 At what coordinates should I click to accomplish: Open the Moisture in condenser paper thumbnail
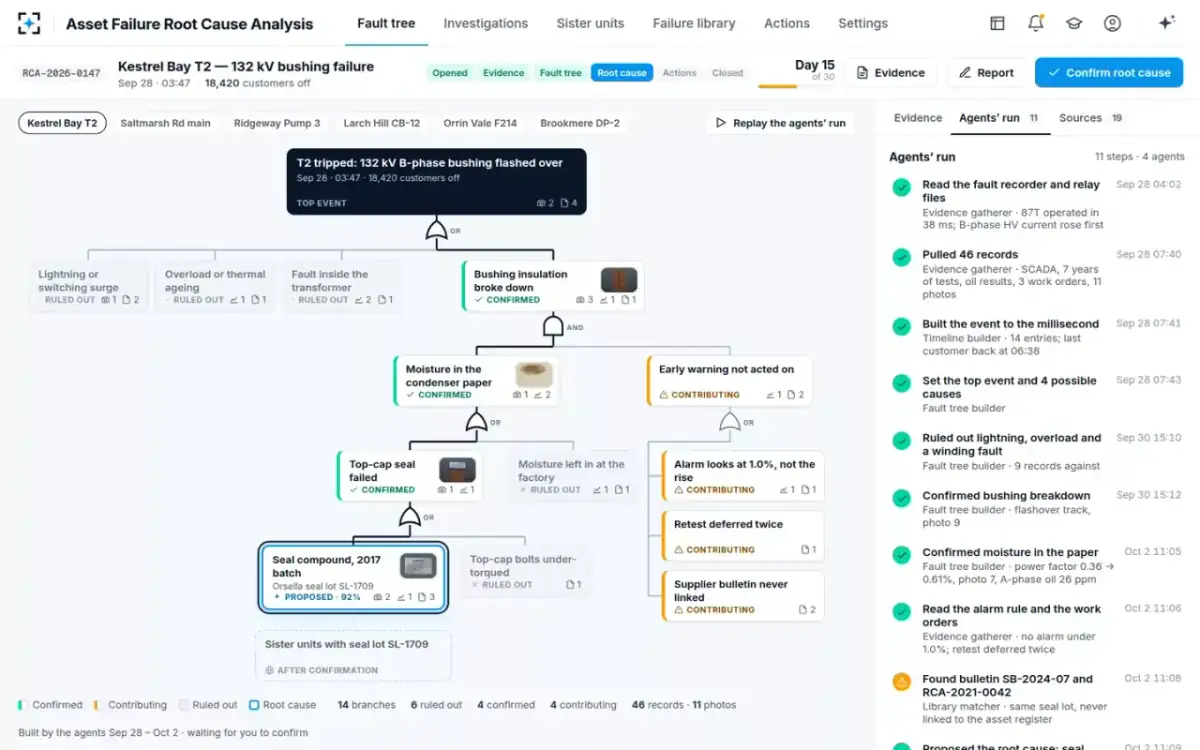click(x=533, y=375)
